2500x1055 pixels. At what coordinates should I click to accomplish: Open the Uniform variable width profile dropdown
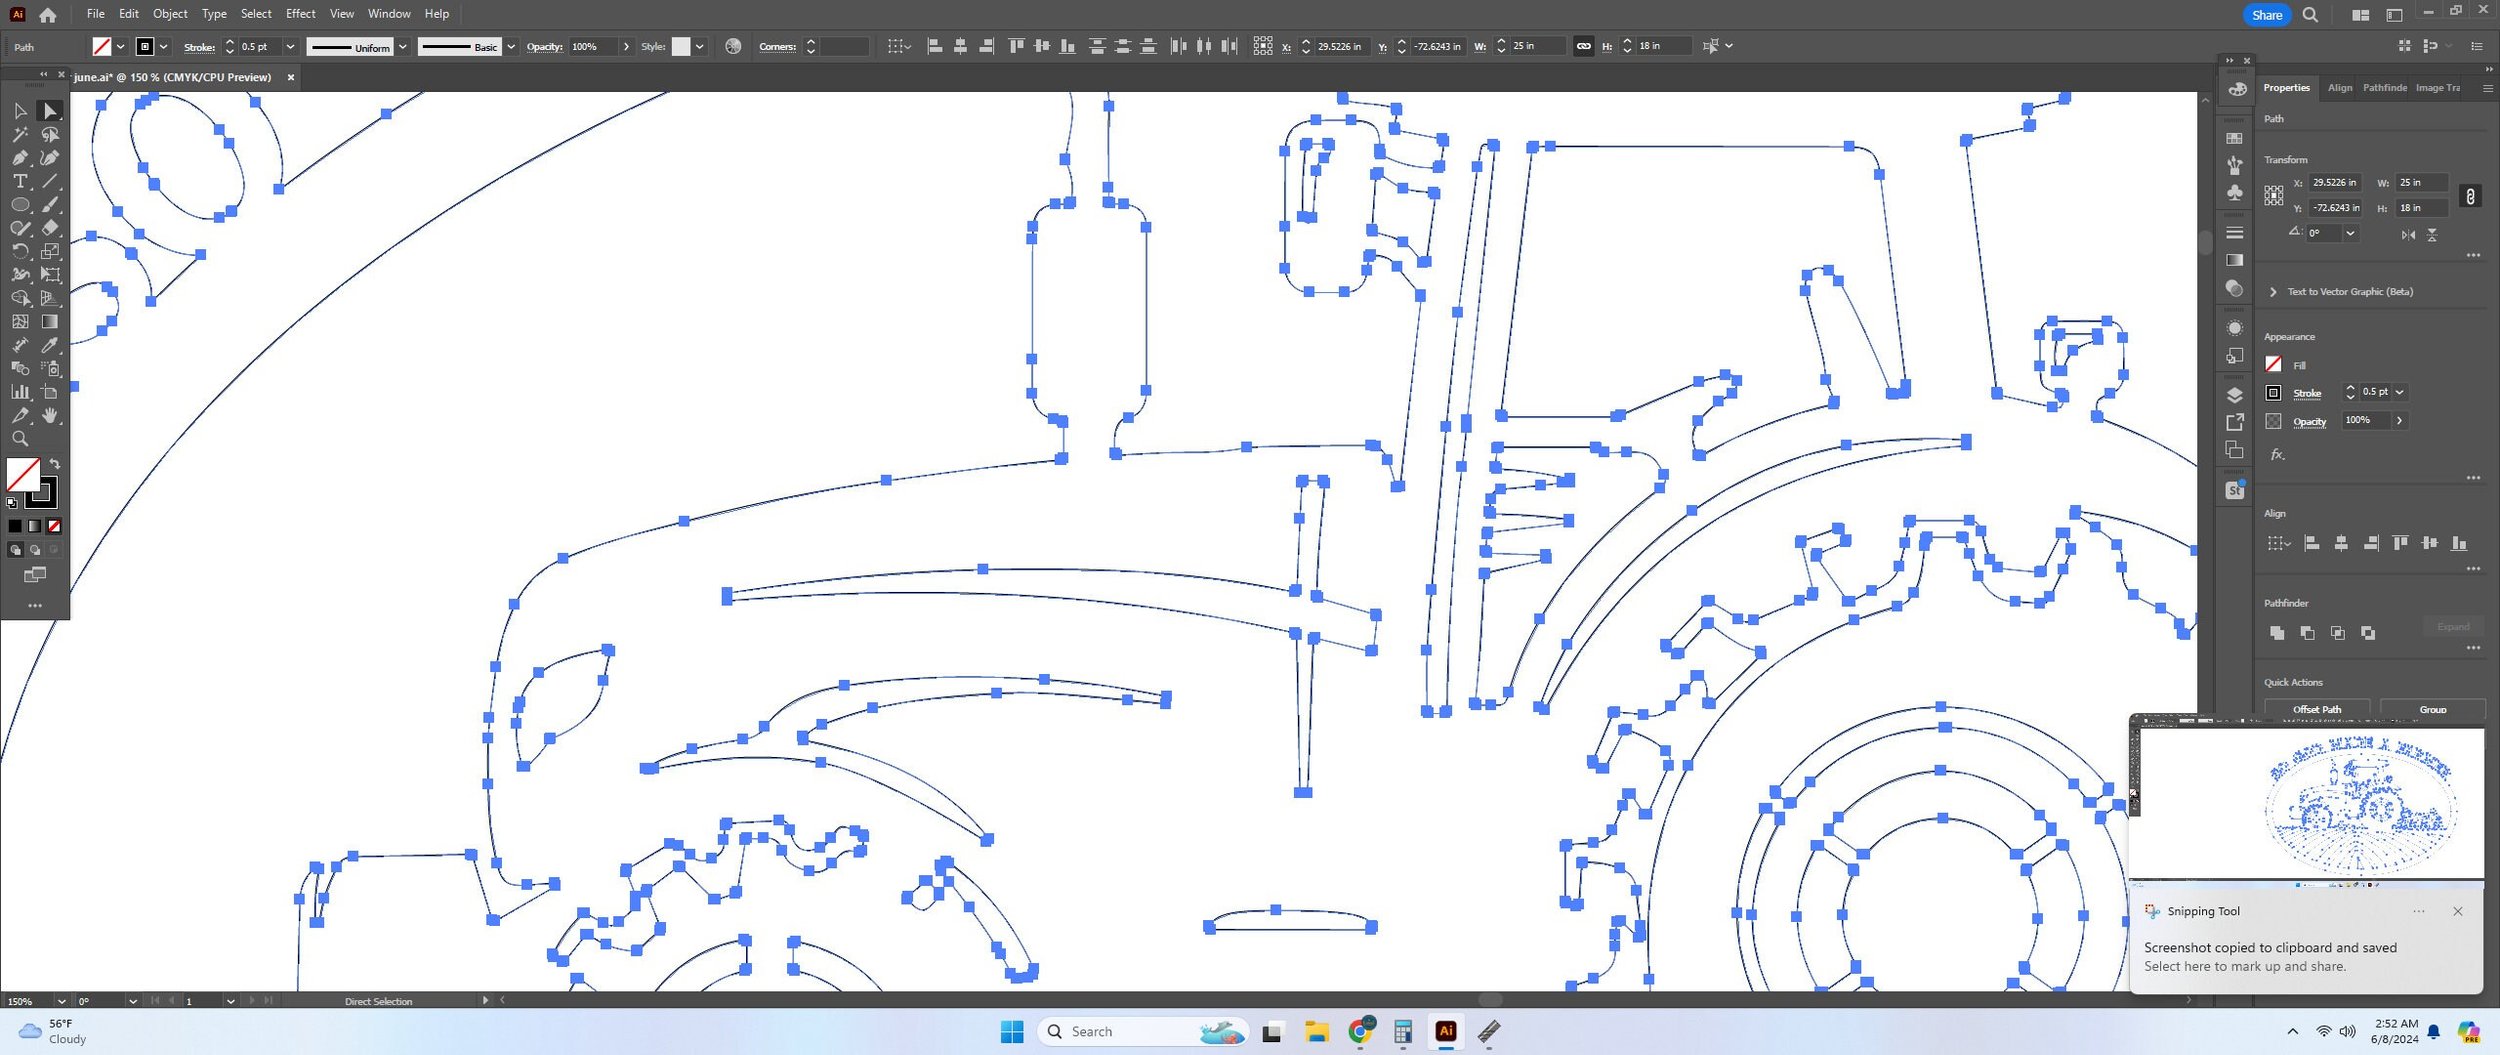pos(403,47)
